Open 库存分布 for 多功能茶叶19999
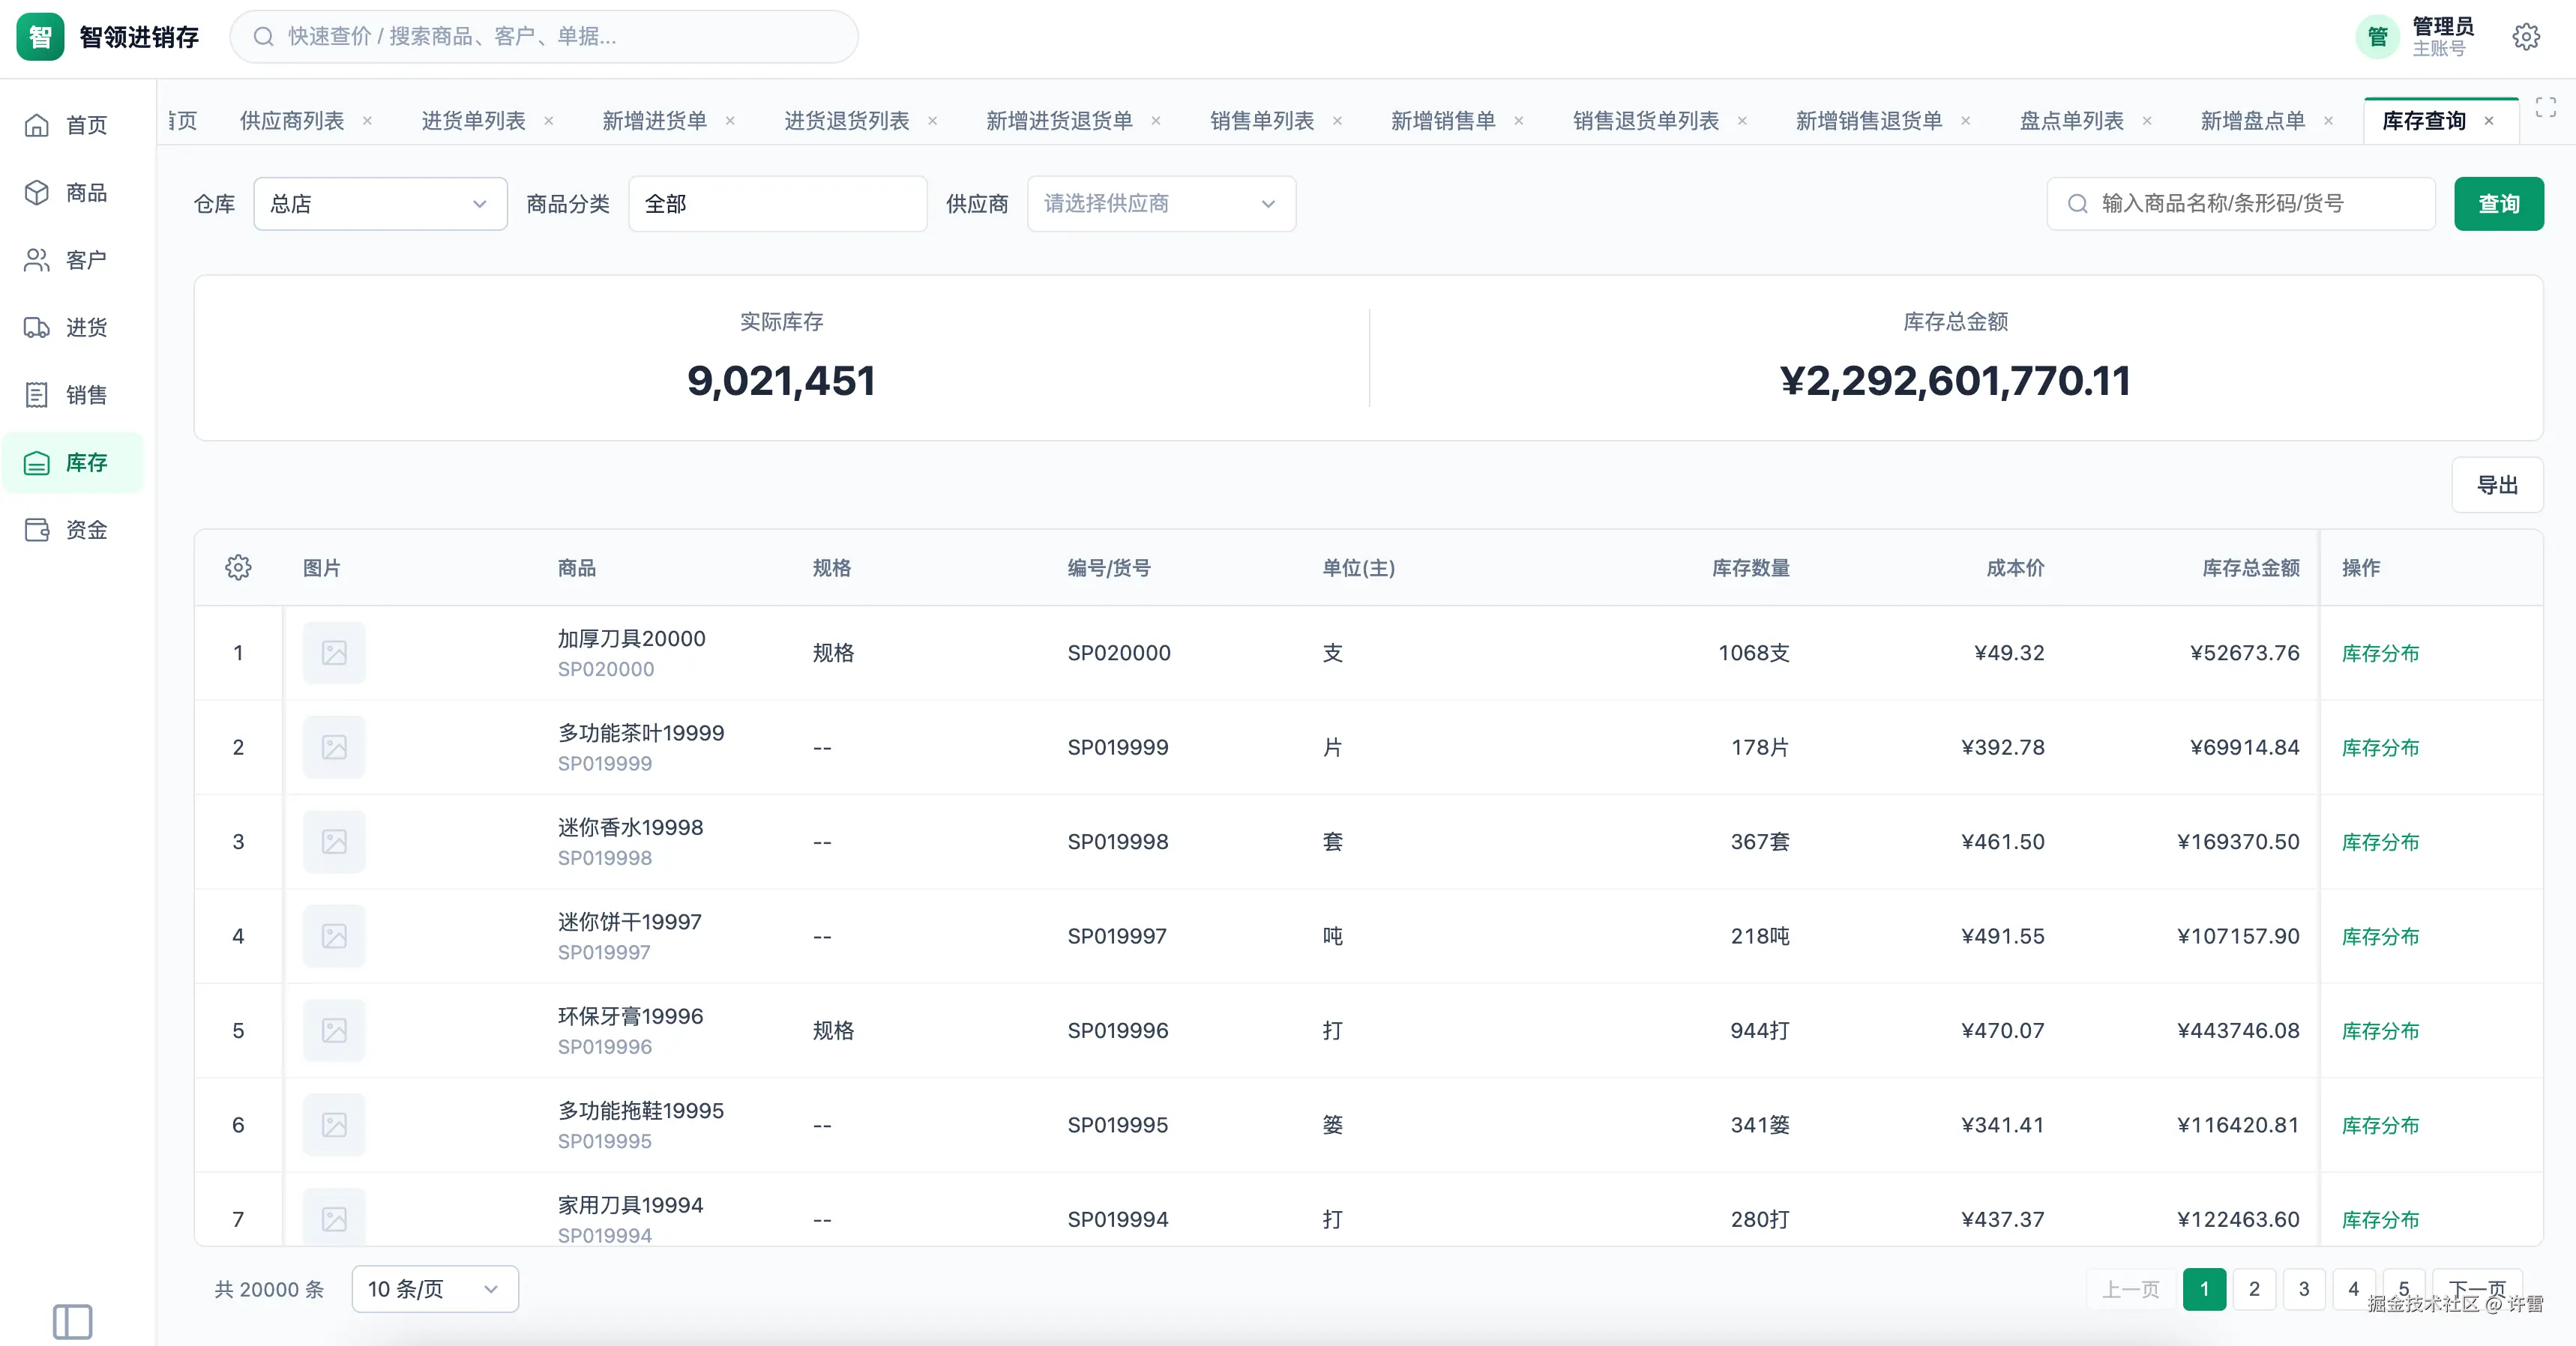2576x1346 pixels. [2380, 748]
